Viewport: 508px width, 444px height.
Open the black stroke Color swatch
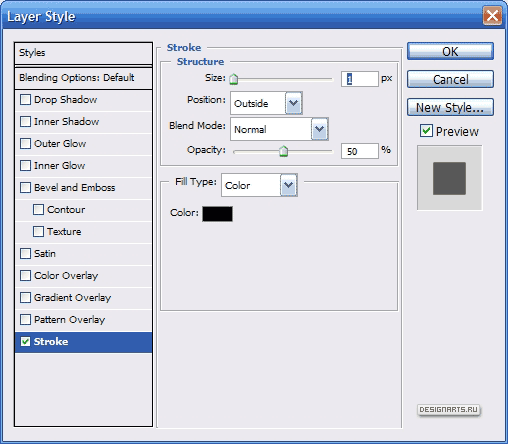coord(217,214)
